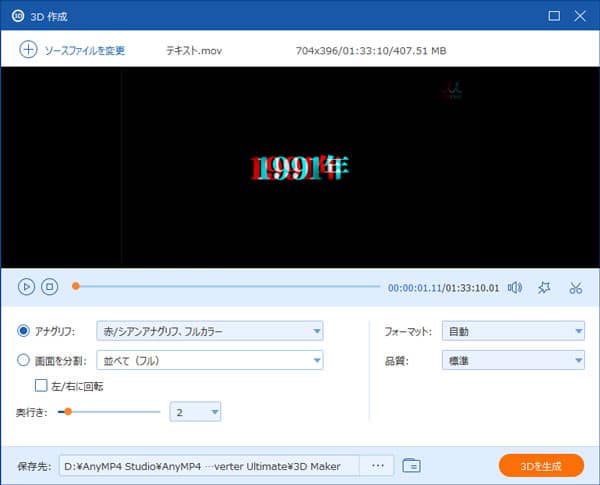
Task: Play the video preview
Action: [26, 287]
